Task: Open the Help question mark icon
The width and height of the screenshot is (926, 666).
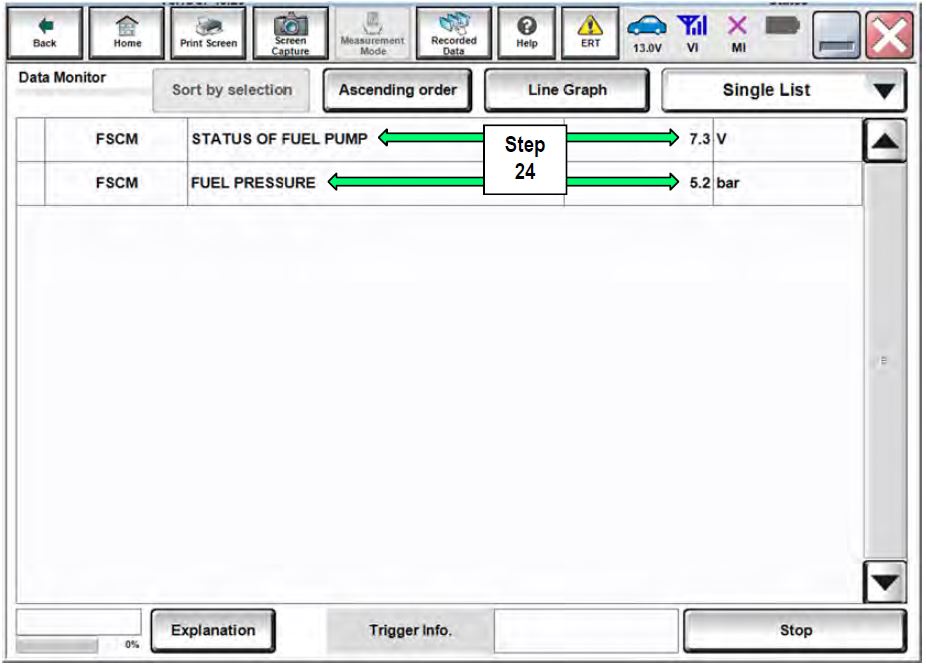Action: tap(527, 33)
